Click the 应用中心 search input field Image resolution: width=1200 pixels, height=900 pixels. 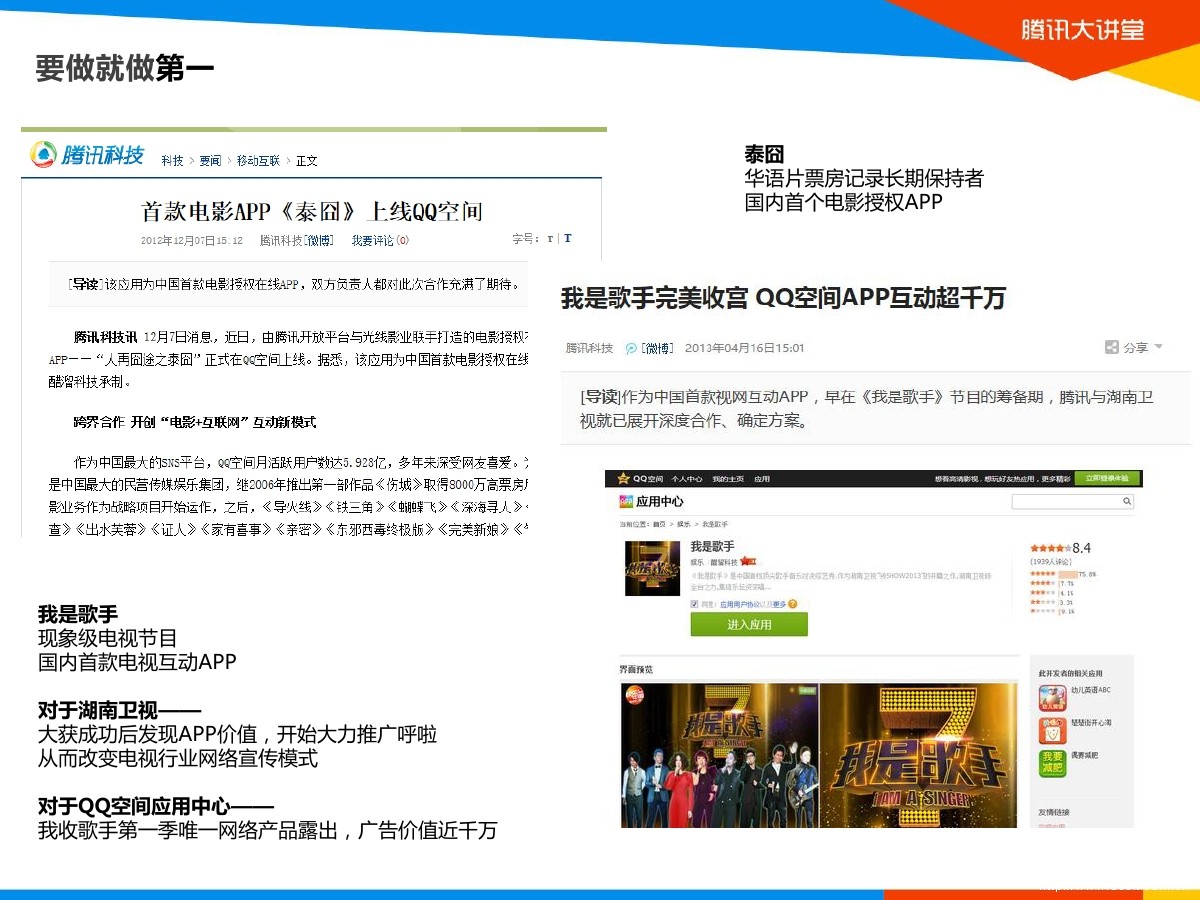1065,502
